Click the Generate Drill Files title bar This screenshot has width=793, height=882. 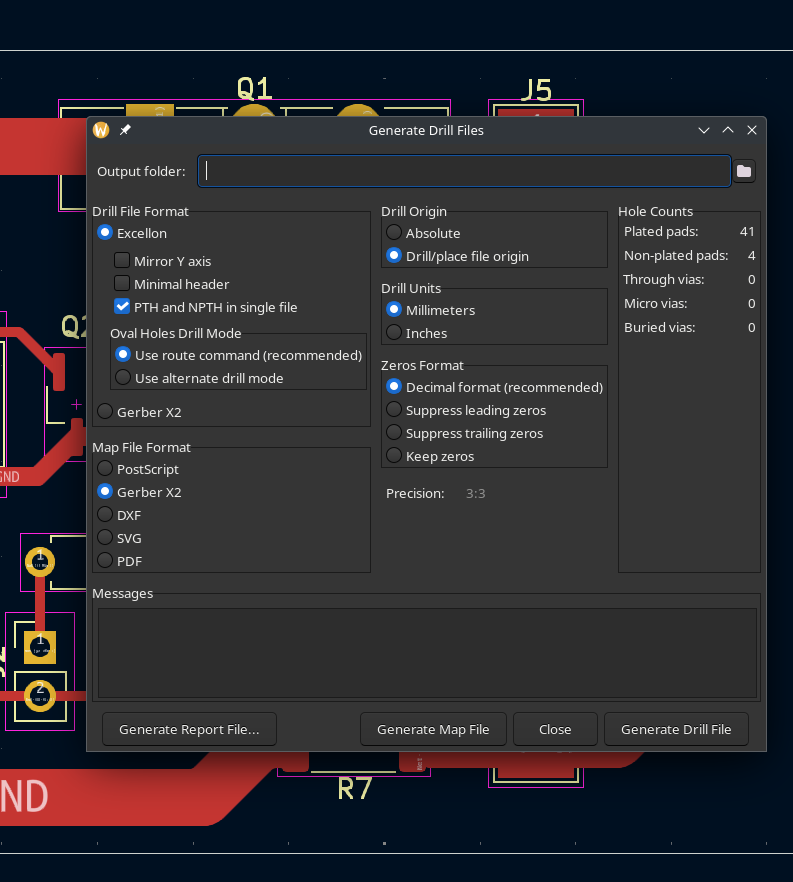pyautogui.click(x=426, y=130)
